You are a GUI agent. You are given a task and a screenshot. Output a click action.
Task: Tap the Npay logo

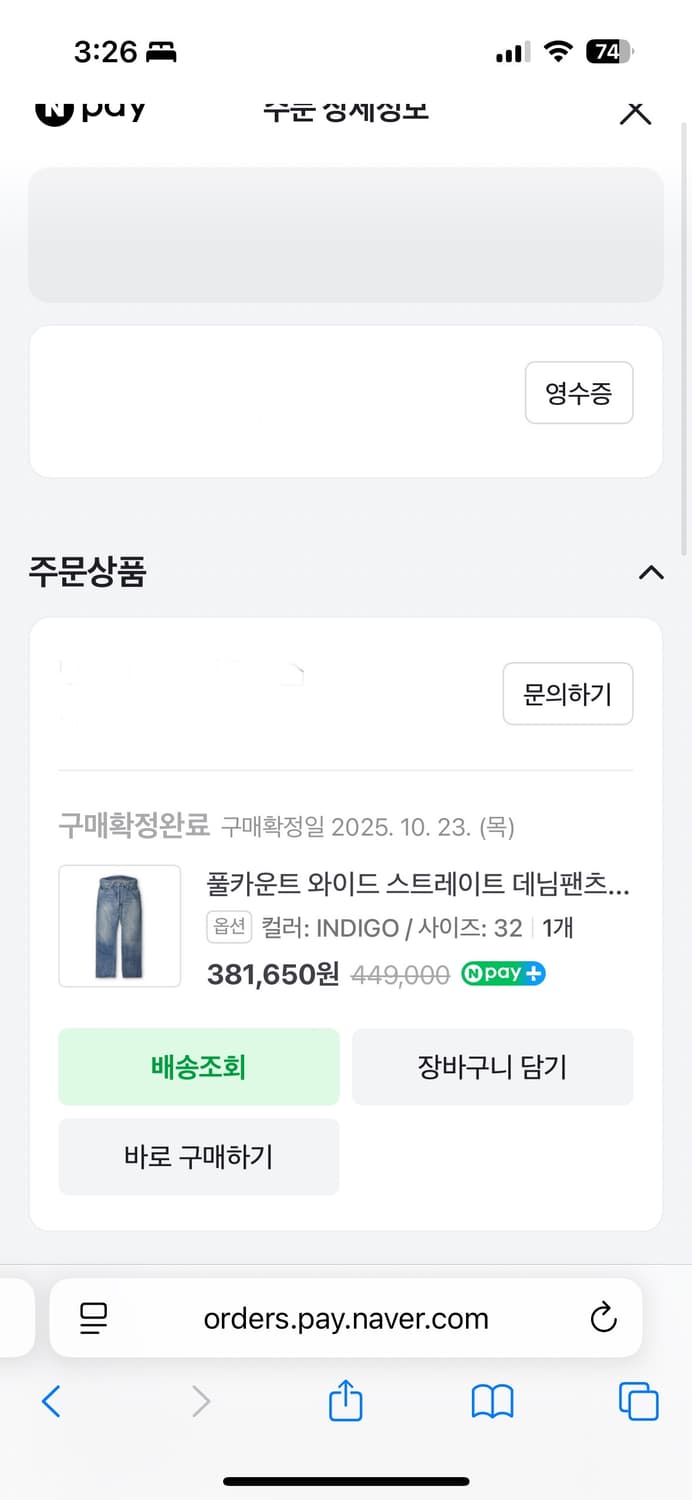click(x=91, y=110)
